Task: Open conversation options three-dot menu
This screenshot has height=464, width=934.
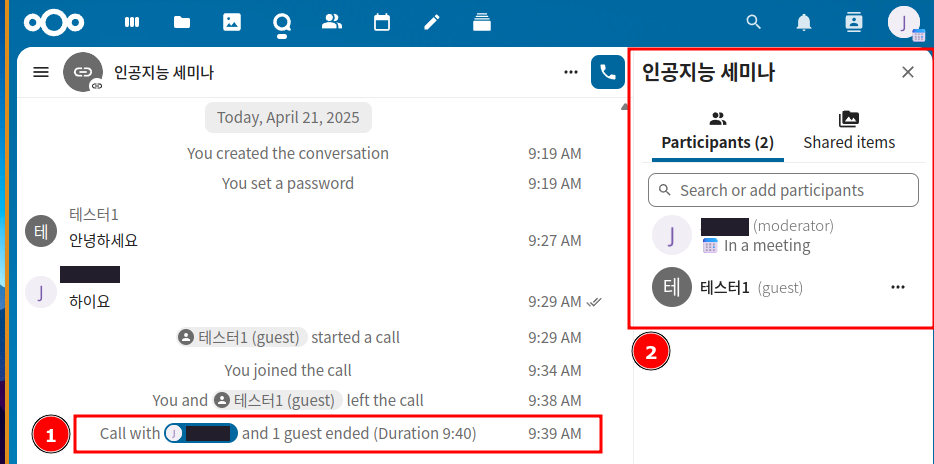Action: (x=571, y=72)
